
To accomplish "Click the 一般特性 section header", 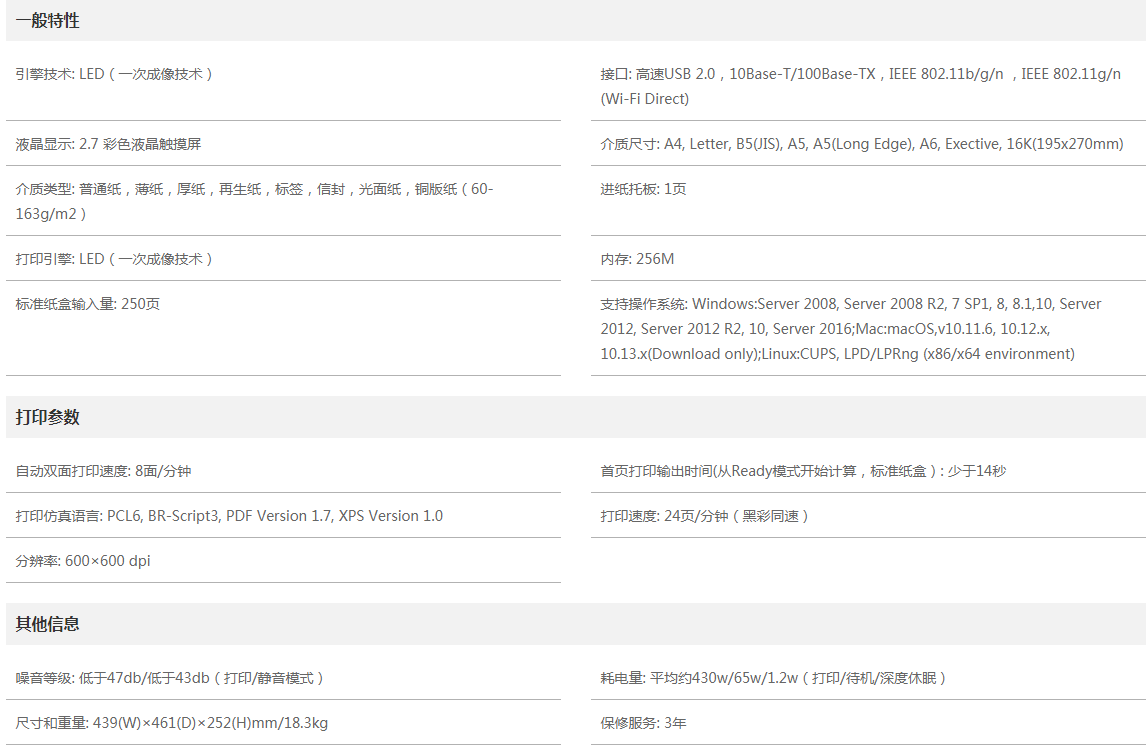I will click(48, 20).
